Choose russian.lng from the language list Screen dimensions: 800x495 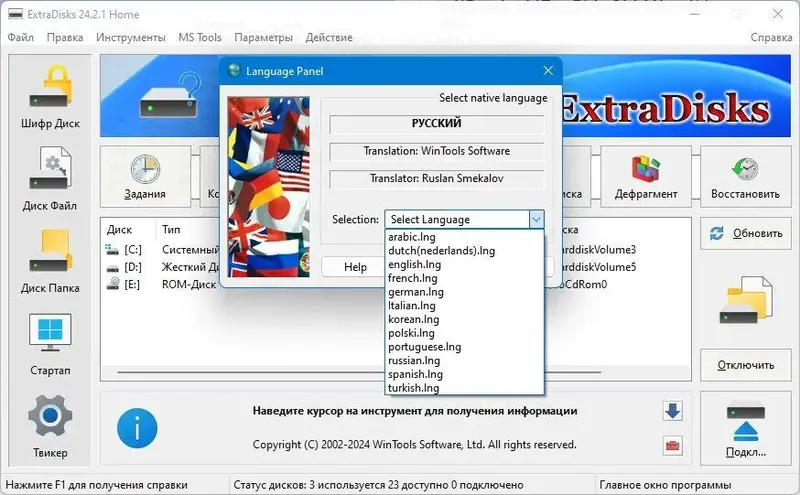(464, 361)
